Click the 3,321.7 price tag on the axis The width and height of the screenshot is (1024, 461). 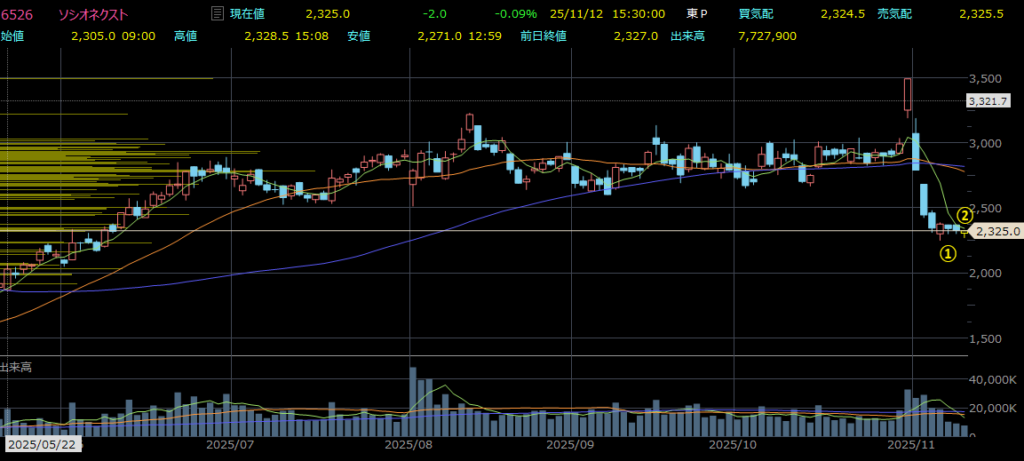[x=988, y=102]
